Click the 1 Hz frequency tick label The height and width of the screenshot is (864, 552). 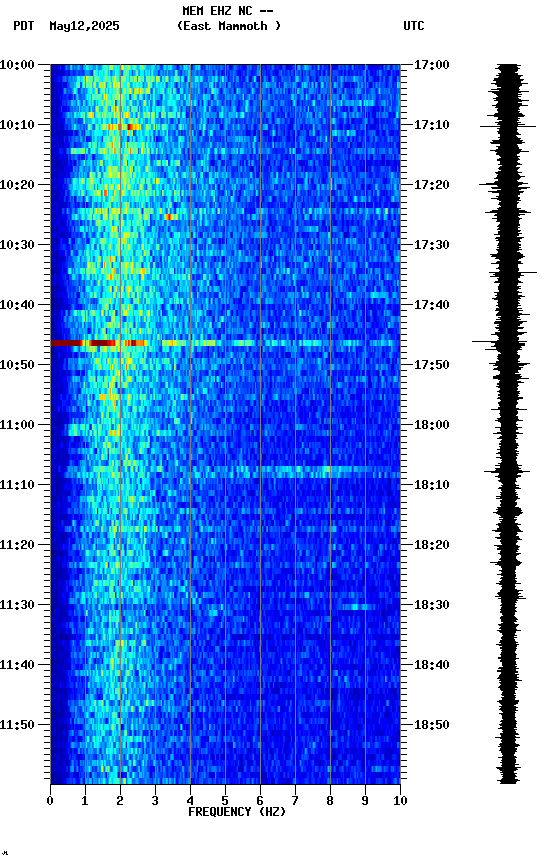coord(85,801)
